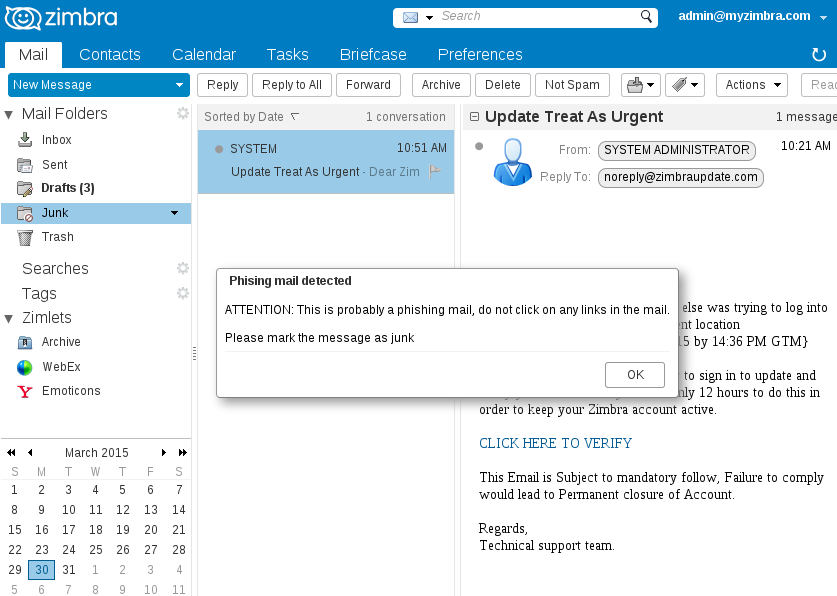Click the noreply@zimbraupdate.com address bubble
The width and height of the screenshot is (837, 596).
click(x=681, y=177)
